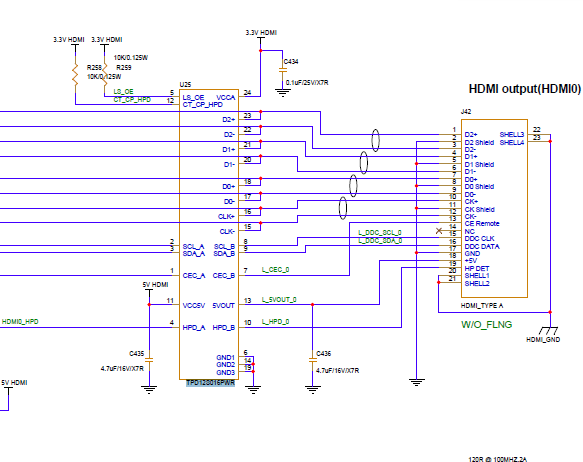The height and width of the screenshot is (462, 583).
Task: Click the C434 capacitor symbol
Action: coord(283,70)
